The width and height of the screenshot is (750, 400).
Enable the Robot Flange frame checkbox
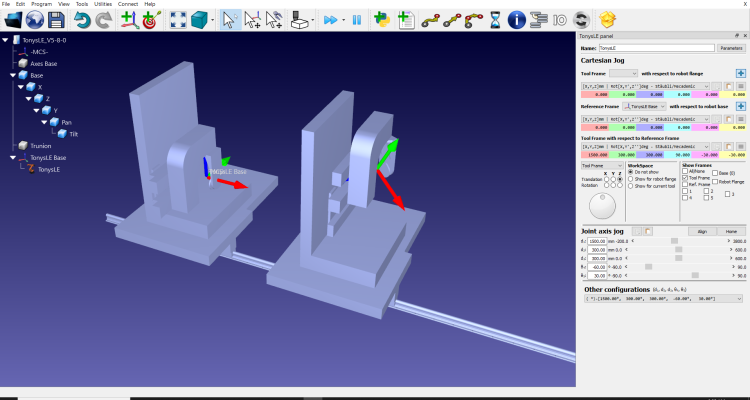pos(715,182)
